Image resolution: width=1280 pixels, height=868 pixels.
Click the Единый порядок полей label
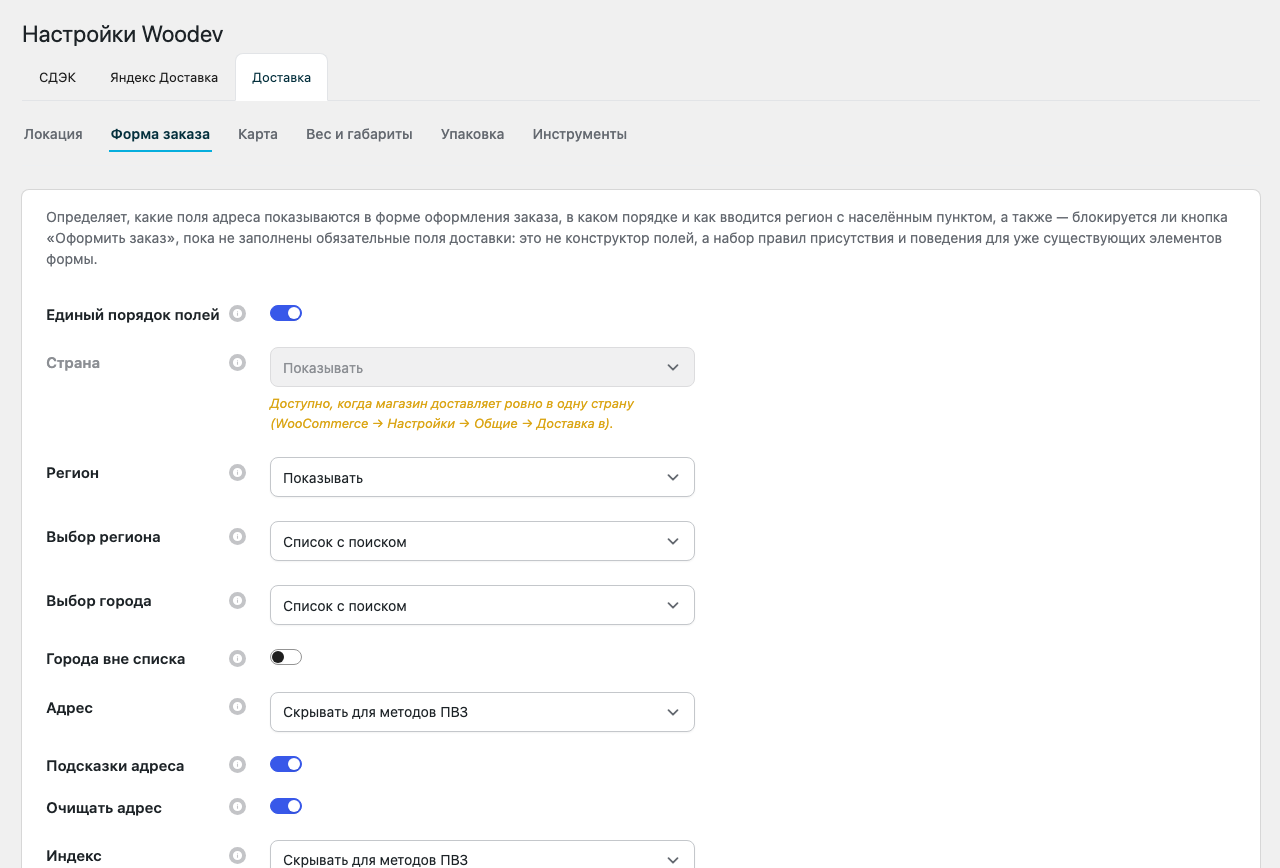(133, 315)
